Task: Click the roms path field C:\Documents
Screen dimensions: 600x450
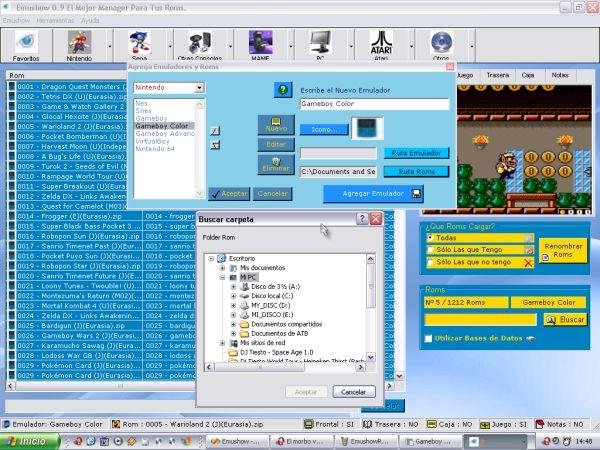Action: click(338, 172)
